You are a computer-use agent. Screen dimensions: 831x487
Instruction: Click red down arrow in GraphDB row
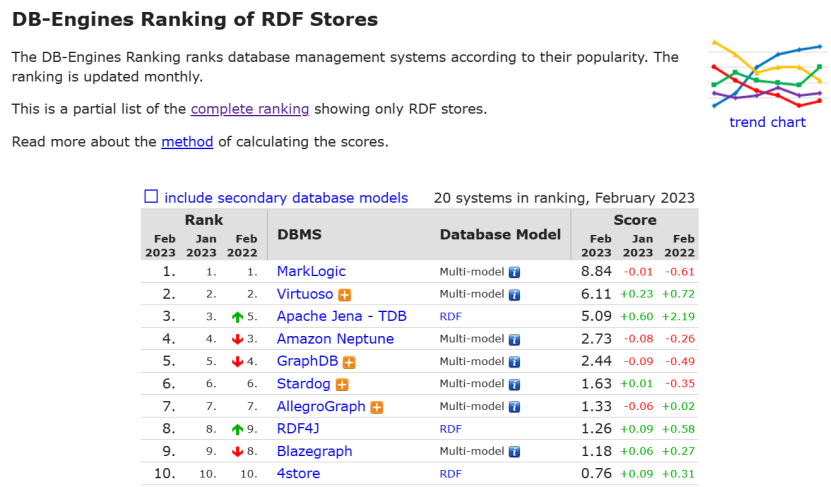(x=237, y=362)
